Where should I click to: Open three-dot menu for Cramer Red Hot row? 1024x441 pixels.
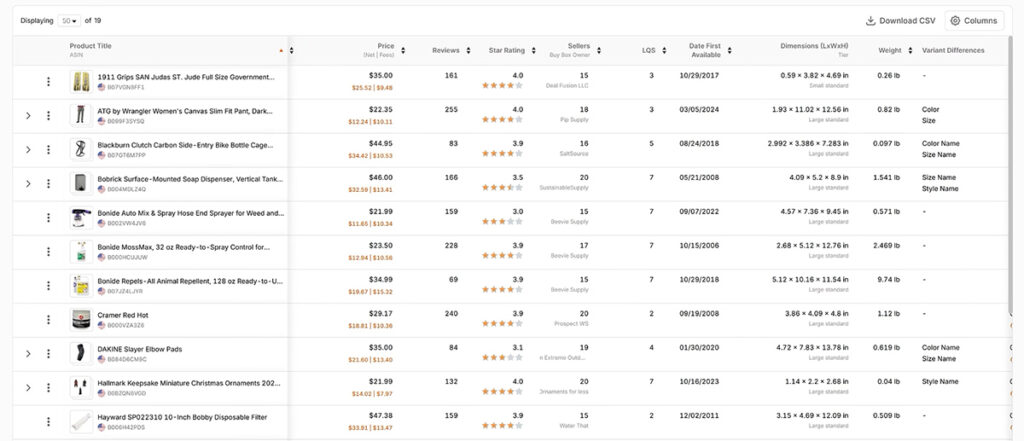(48, 319)
